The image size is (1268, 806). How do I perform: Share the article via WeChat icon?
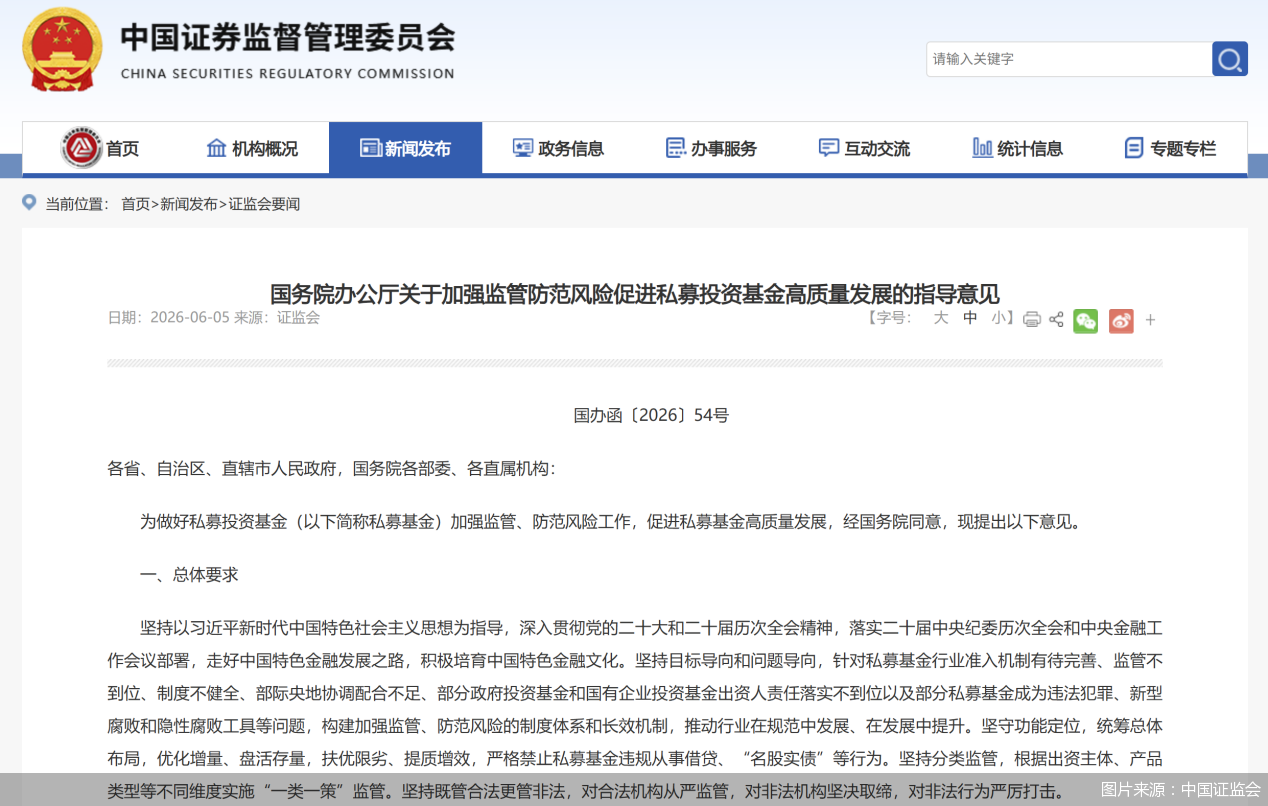coord(1085,320)
